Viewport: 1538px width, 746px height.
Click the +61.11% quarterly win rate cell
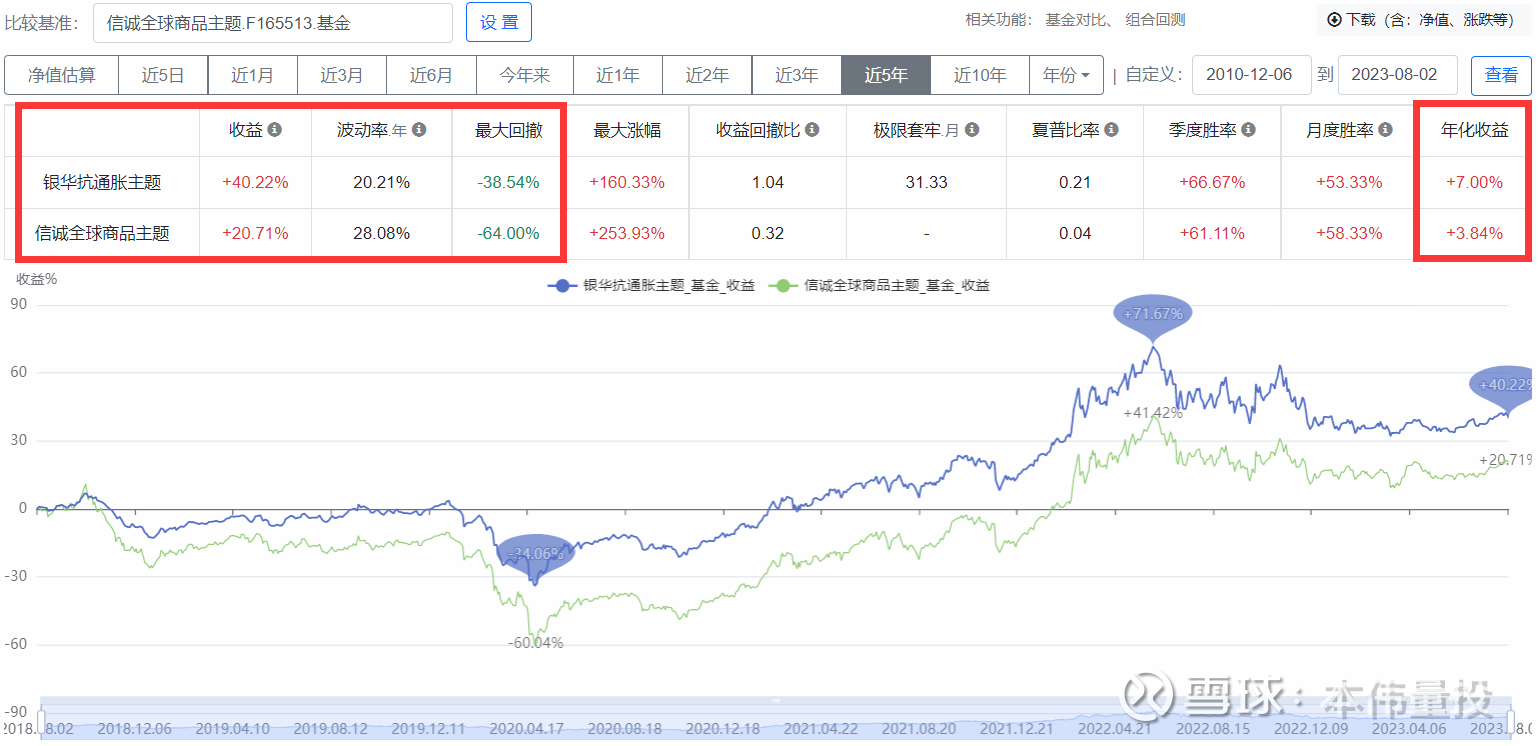point(1211,233)
